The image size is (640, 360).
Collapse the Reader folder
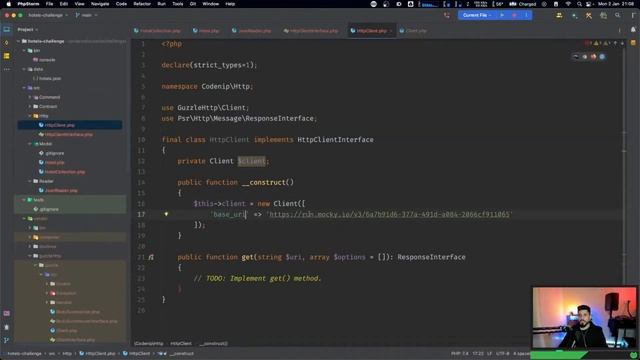[30, 181]
